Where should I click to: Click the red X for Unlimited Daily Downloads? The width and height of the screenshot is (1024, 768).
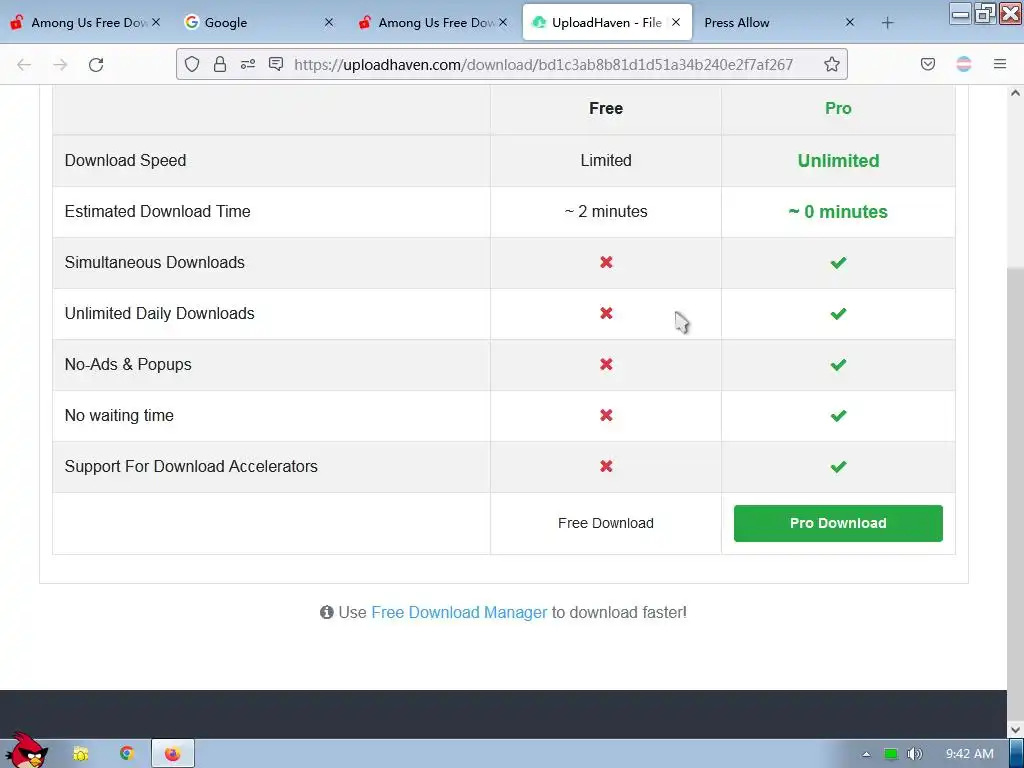point(606,313)
